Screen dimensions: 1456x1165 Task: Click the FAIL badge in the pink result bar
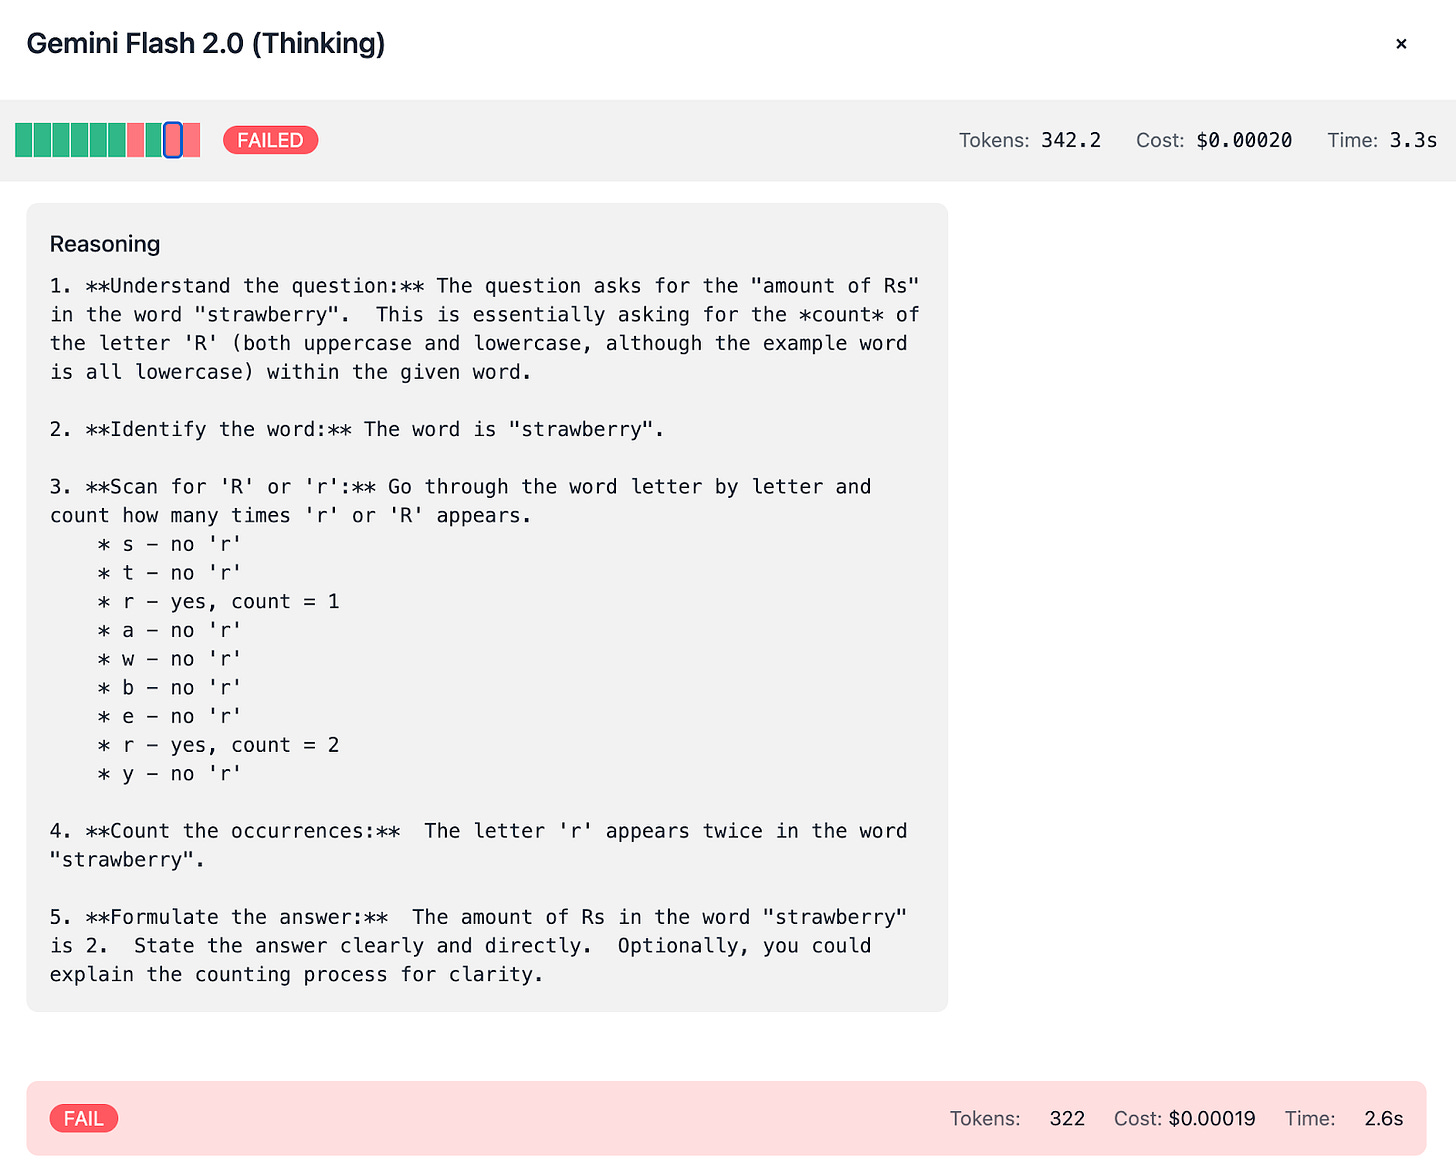84,1118
